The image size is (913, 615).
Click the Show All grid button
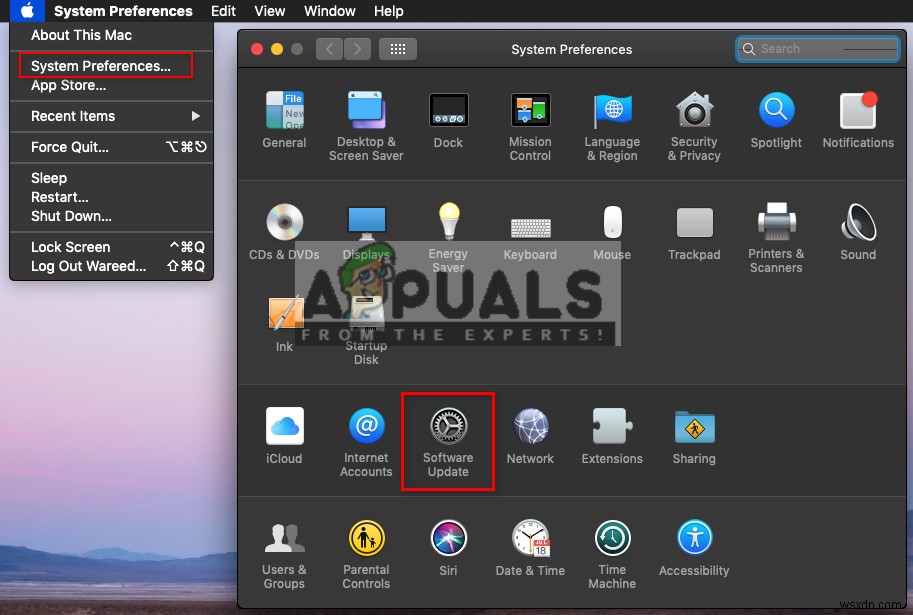(397, 48)
